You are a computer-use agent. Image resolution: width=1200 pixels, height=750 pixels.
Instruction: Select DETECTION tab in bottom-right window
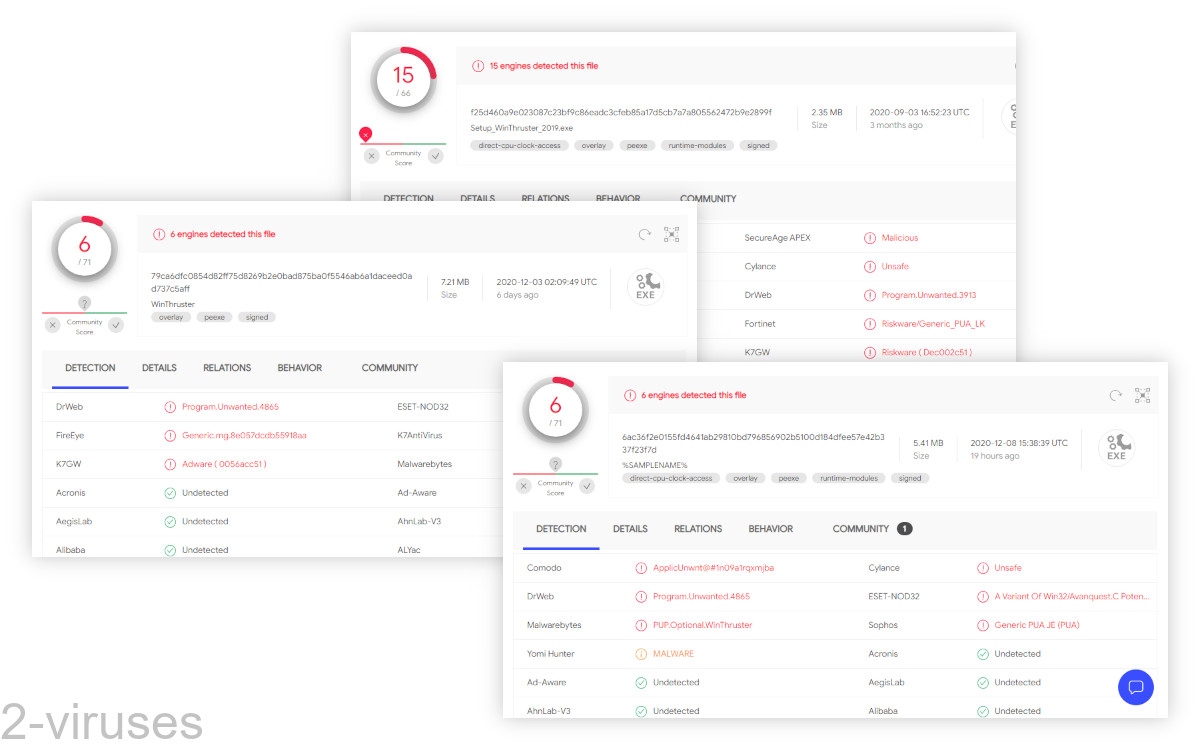click(x=561, y=529)
